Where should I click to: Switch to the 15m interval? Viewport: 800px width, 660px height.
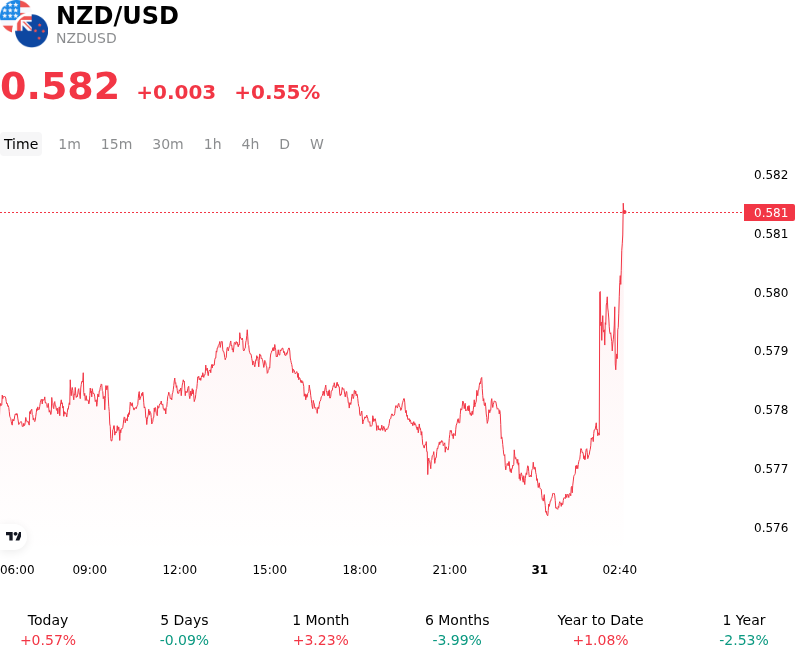click(x=116, y=144)
